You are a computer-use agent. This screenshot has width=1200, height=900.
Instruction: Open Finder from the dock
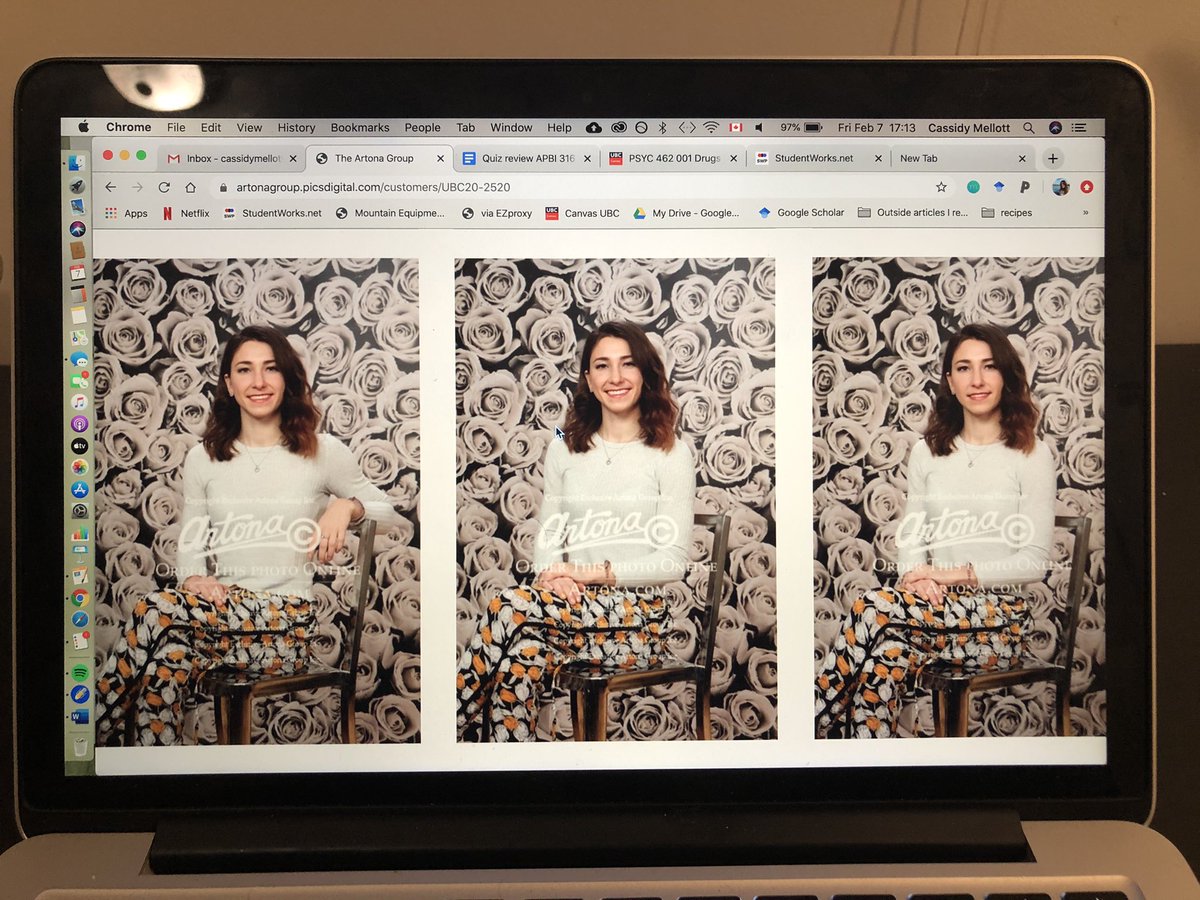pos(78,163)
